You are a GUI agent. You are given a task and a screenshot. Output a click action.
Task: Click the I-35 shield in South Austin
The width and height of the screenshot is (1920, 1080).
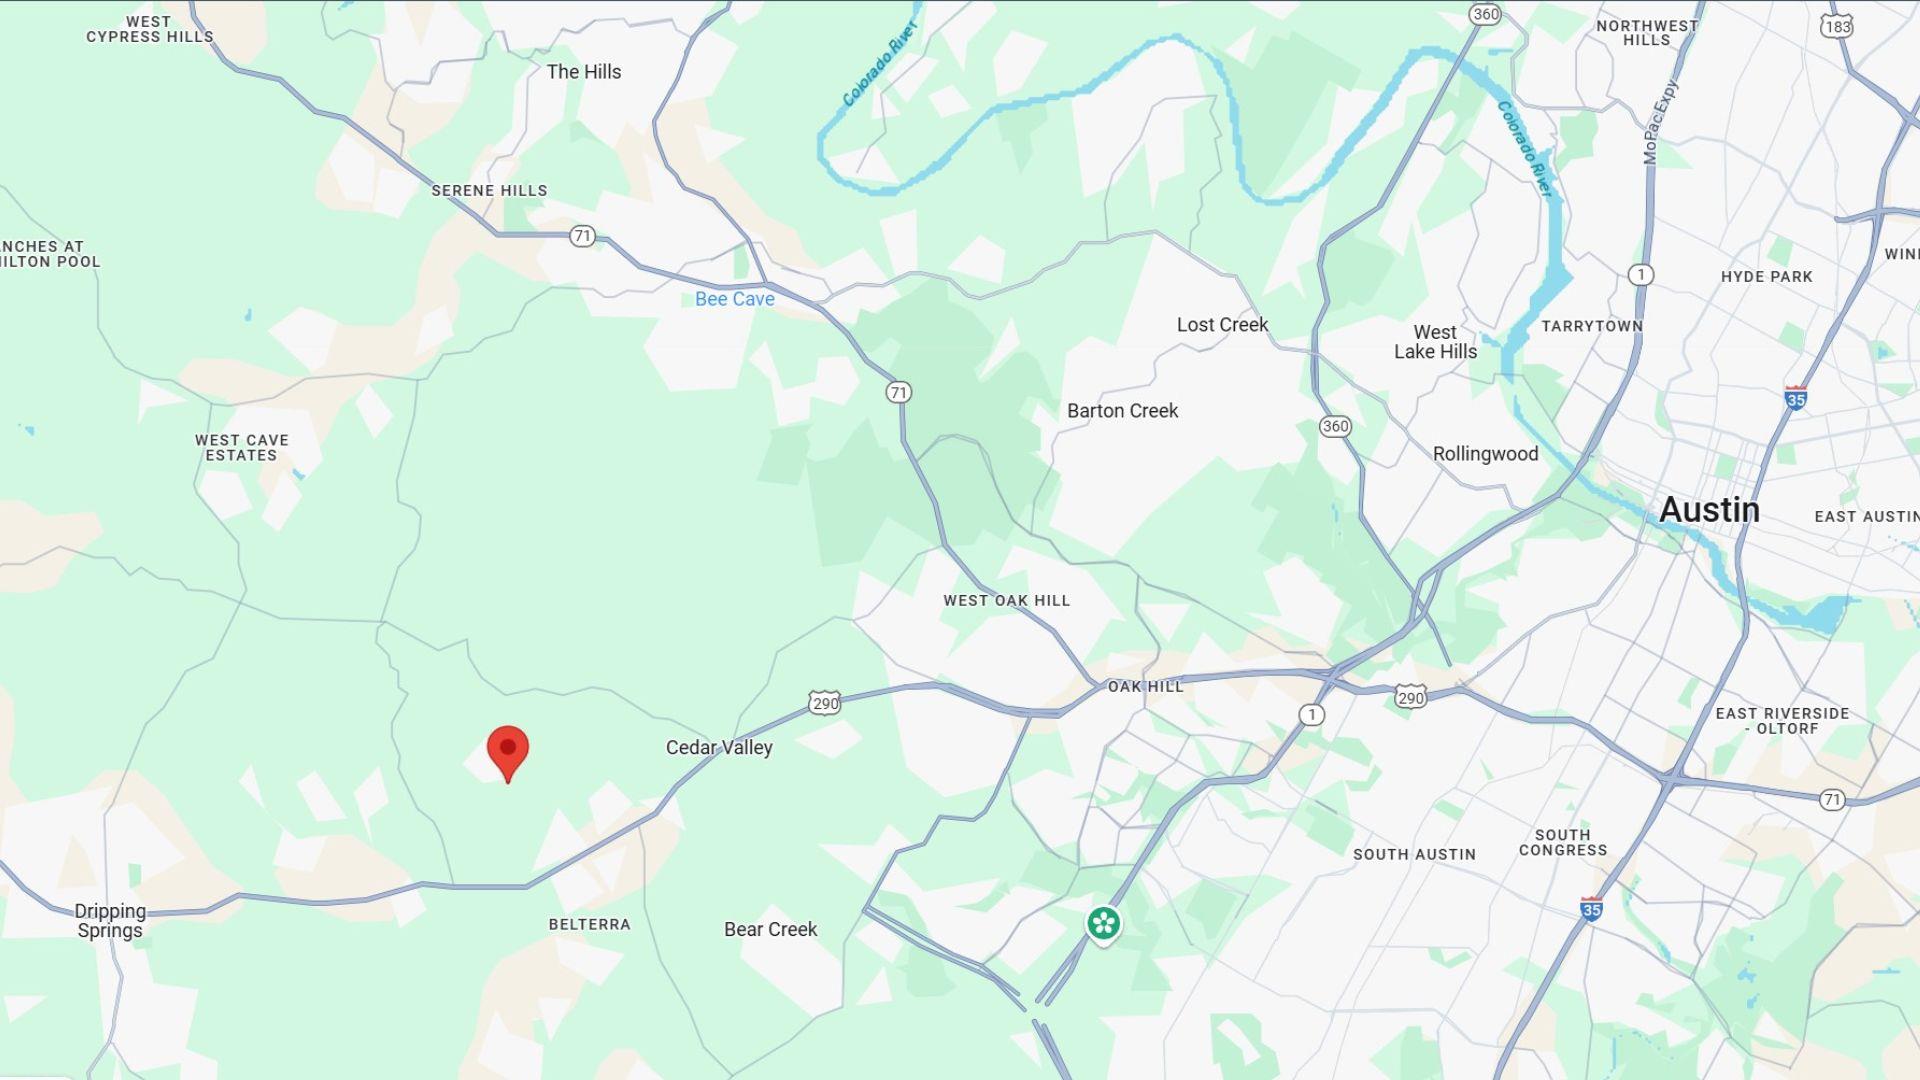click(1592, 908)
